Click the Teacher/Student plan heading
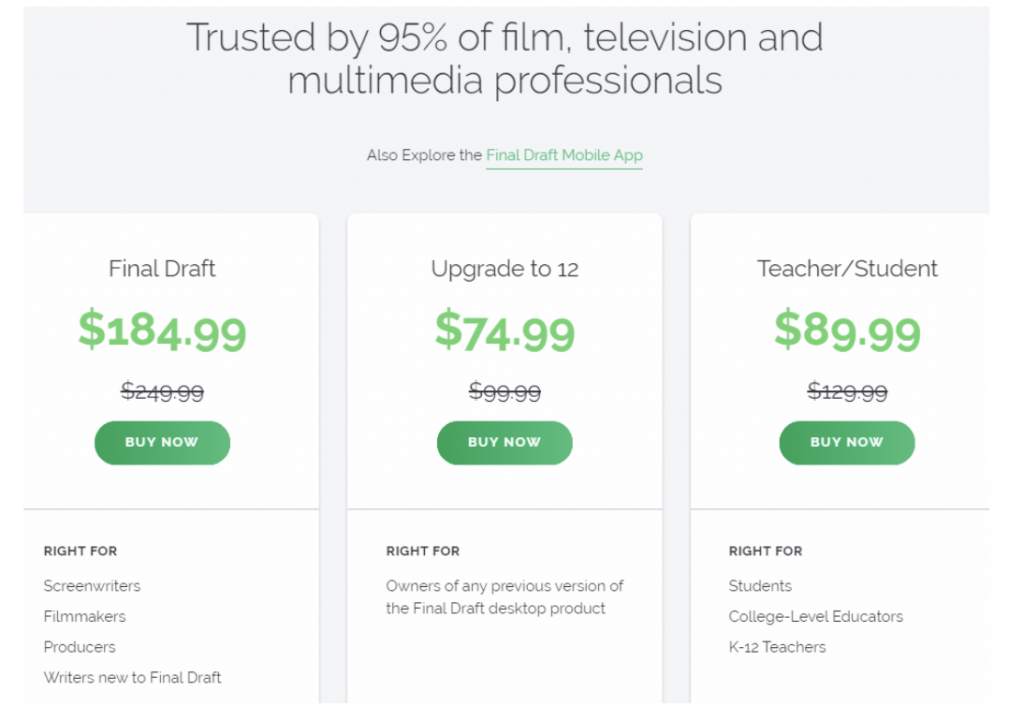 click(847, 269)
